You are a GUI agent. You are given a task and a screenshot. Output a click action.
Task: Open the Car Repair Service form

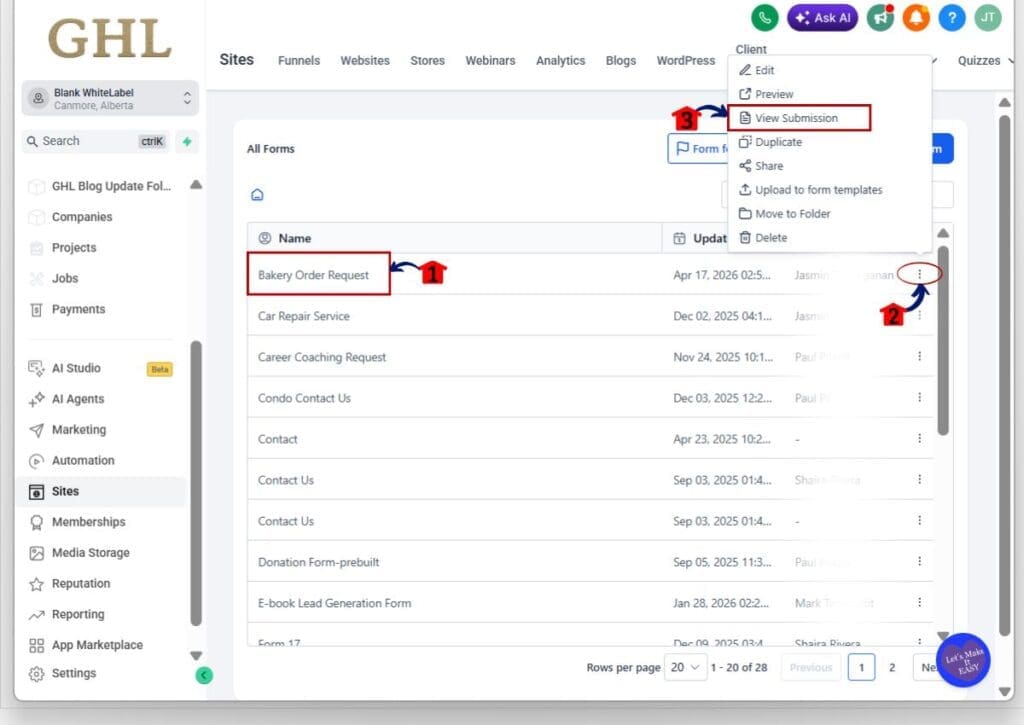(x=304, y=316)
